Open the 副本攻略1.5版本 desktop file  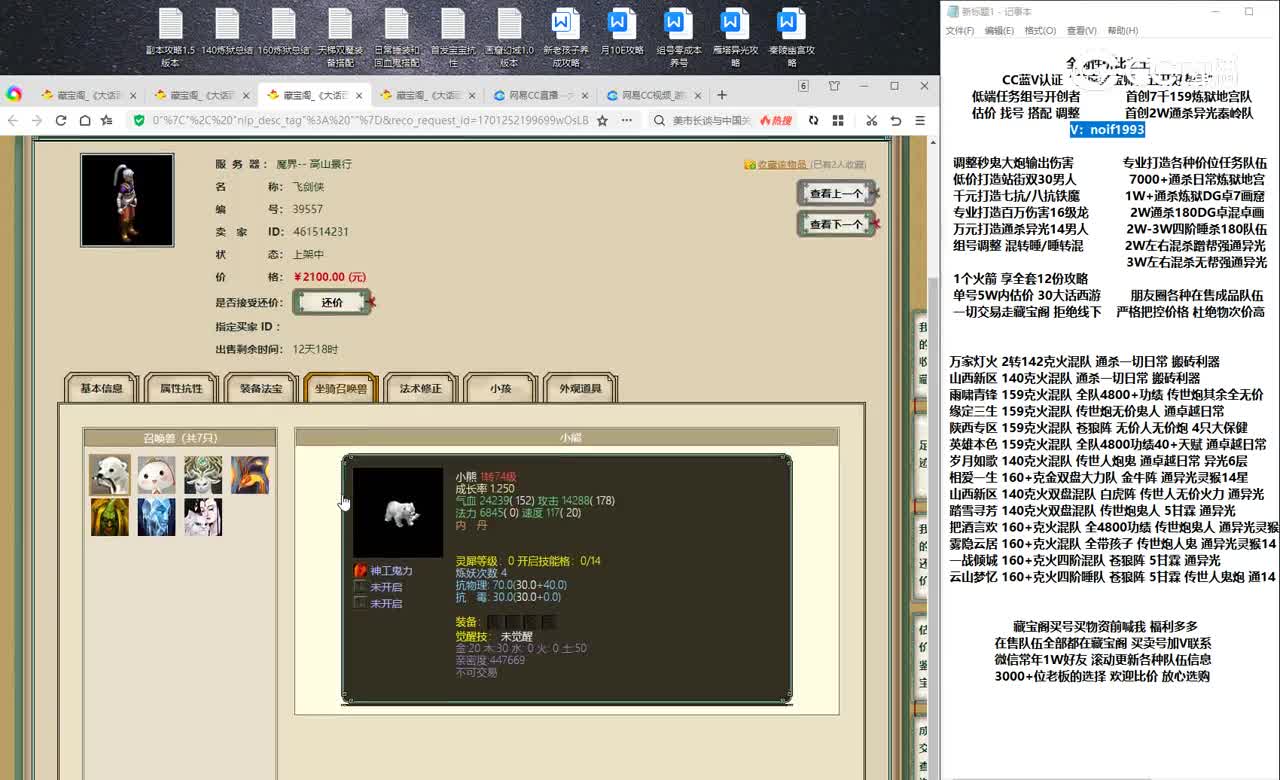pyautogui.click(x=170, y=38)
